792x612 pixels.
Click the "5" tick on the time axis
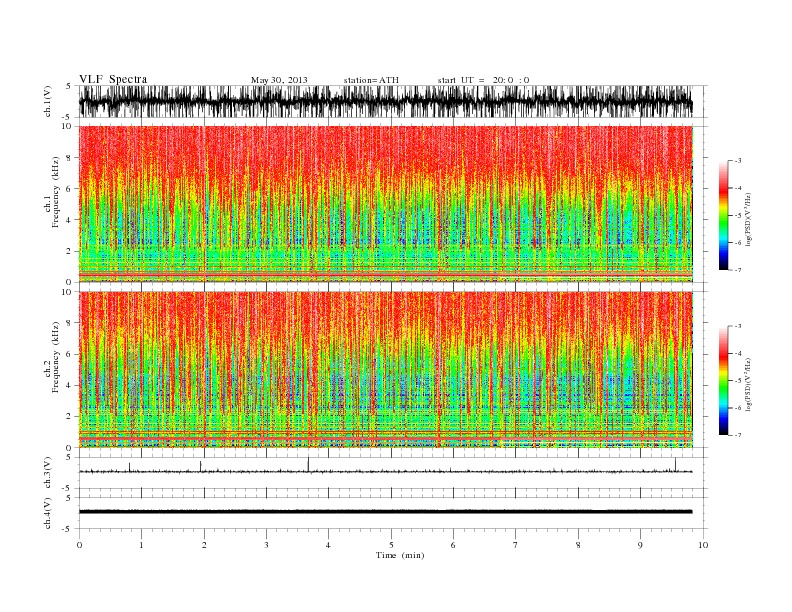tap(391, 545)
